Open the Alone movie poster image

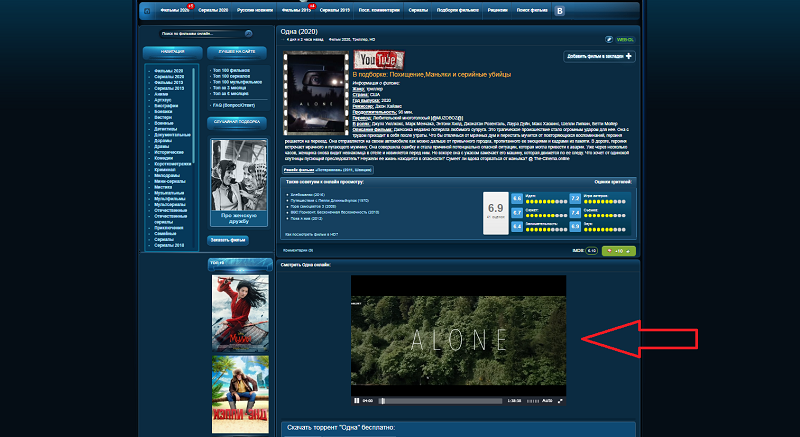coord(316,93)
